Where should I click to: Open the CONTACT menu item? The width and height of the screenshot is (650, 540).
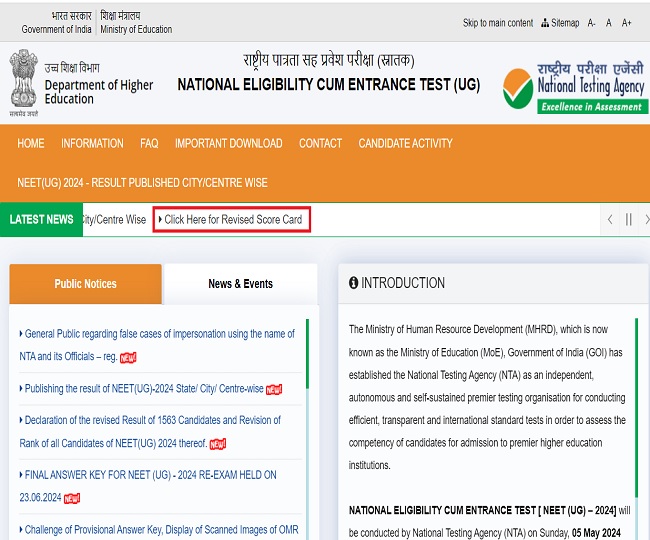click(320, 143)
